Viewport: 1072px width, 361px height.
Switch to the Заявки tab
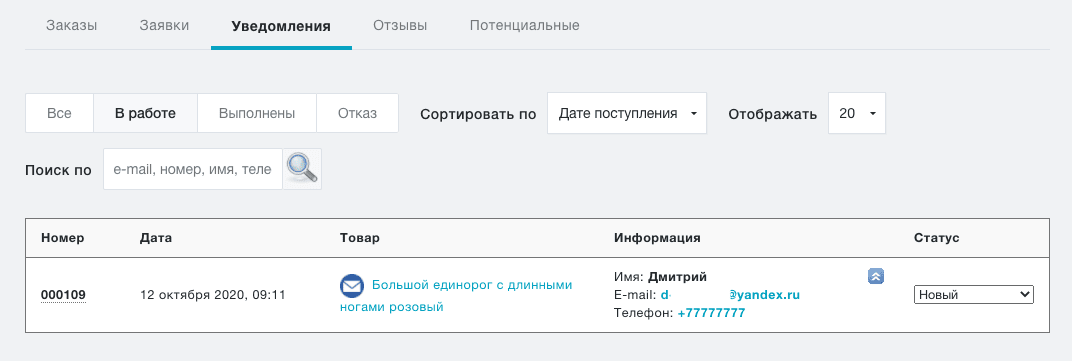pos(164,26)
